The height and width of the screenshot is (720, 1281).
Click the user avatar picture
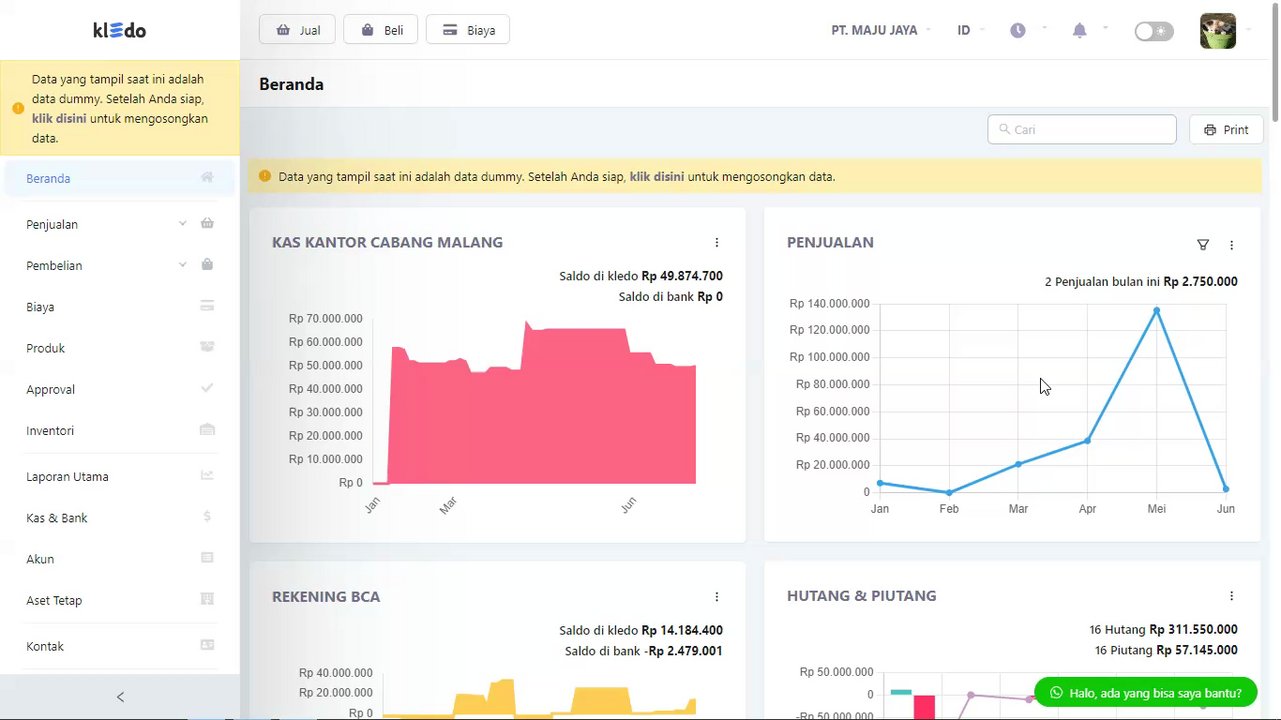(1218, 31)
